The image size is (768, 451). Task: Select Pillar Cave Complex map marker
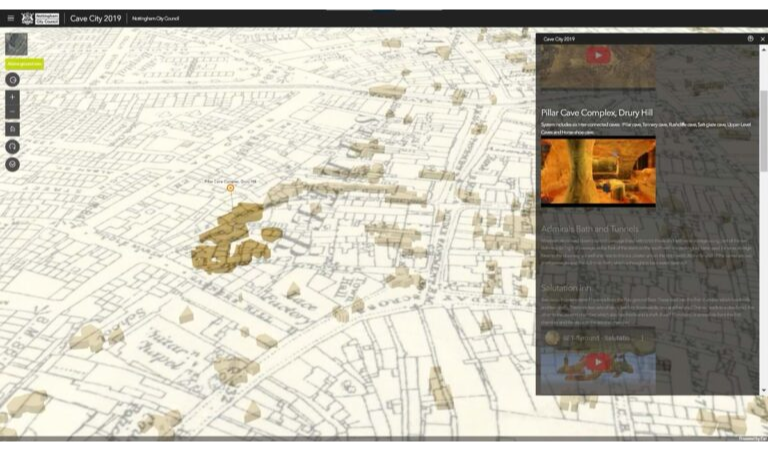pyautogui.click(x=230, y=188)
